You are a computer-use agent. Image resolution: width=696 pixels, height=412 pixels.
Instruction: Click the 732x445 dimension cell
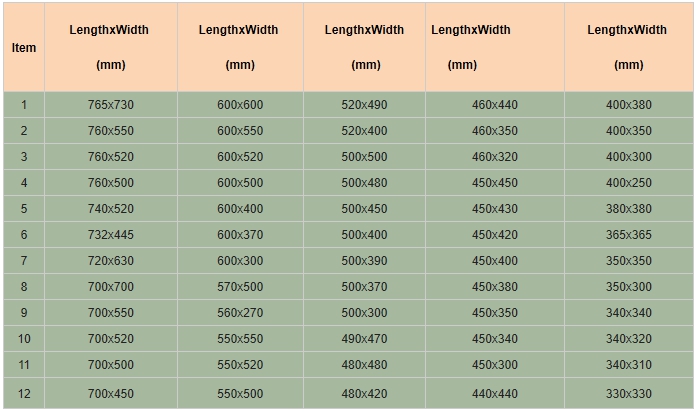click(111, 234)
